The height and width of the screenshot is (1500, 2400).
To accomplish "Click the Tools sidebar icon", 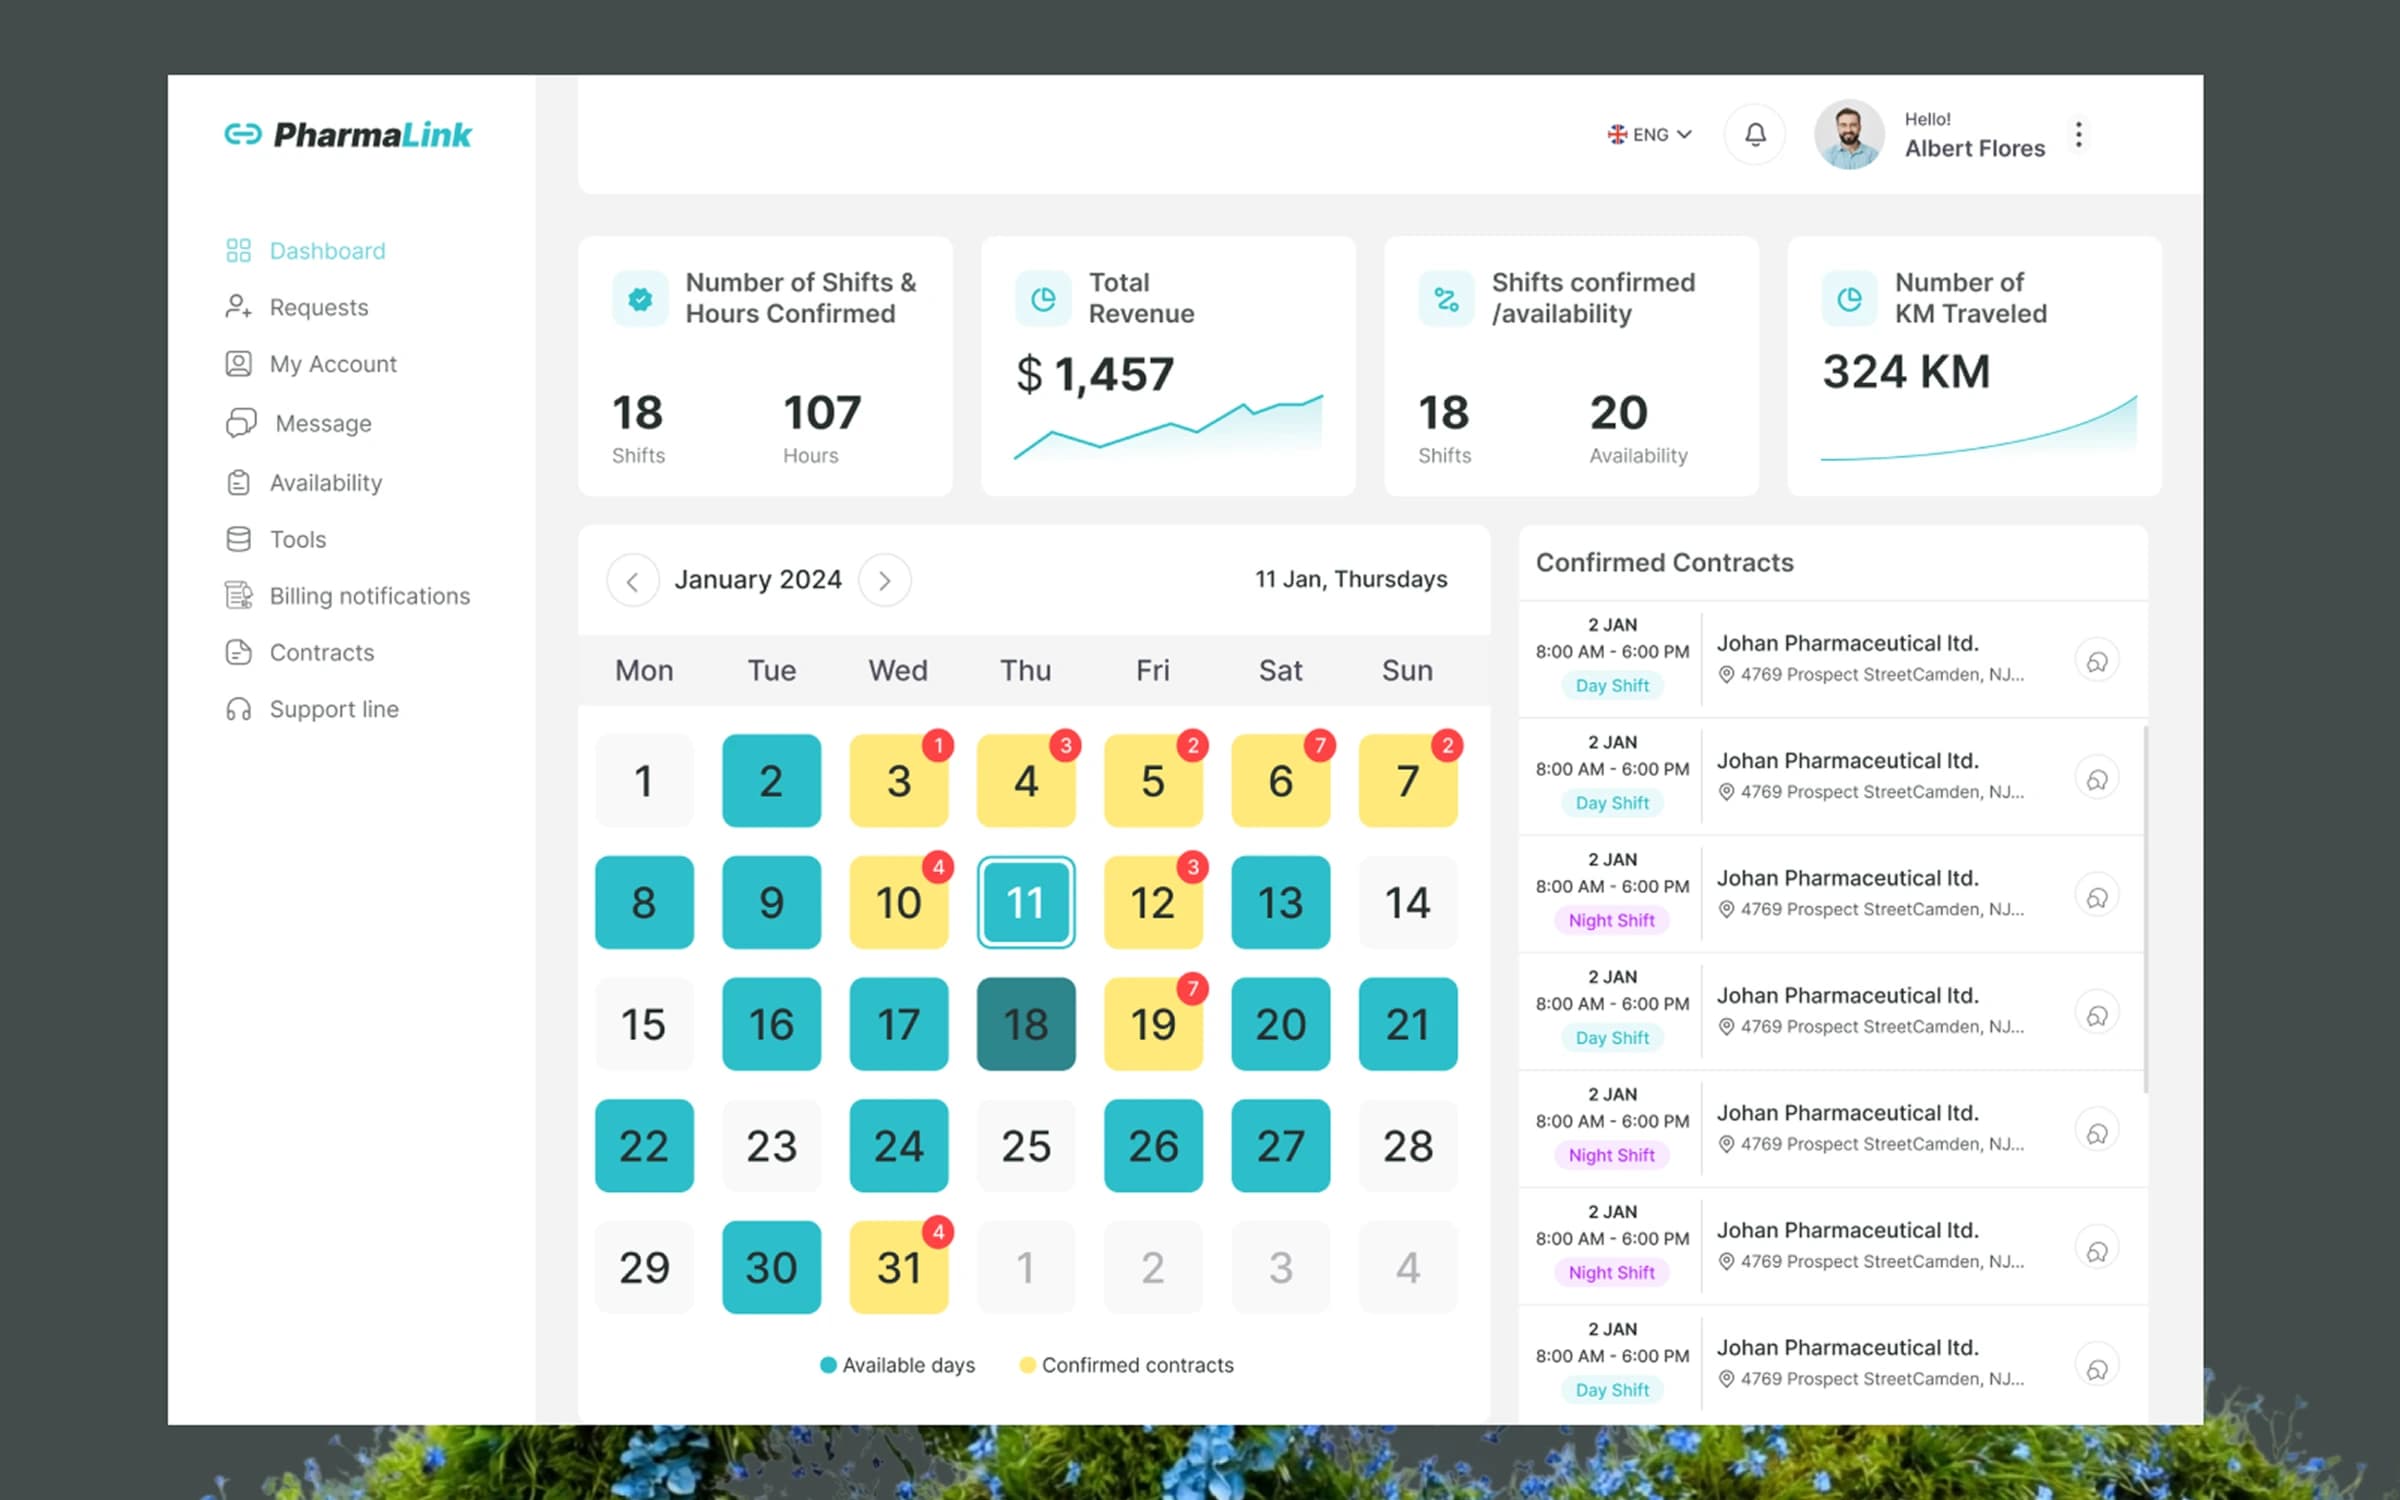I will 238,539.
